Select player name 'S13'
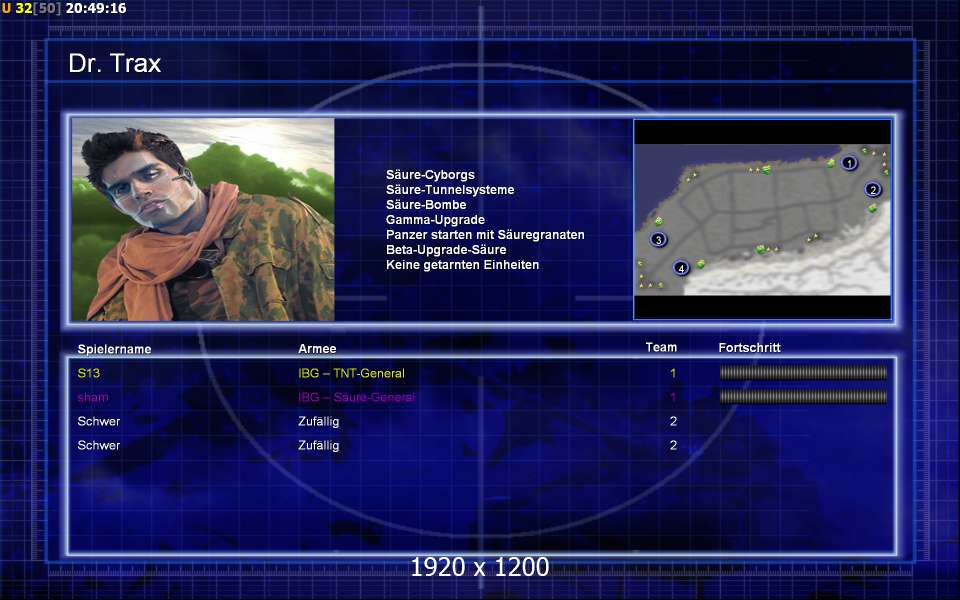The image size is (960, 600). (x=89, y=373)
